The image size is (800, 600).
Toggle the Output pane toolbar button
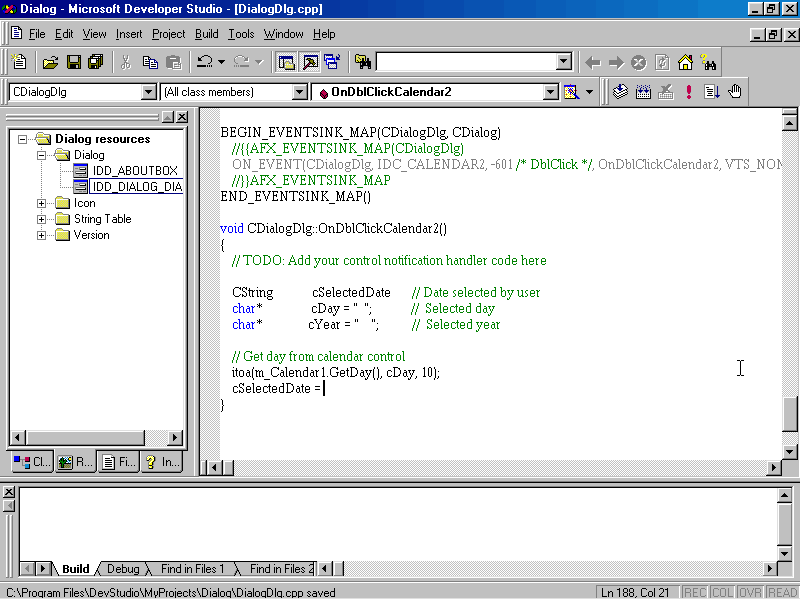[310, 62]
